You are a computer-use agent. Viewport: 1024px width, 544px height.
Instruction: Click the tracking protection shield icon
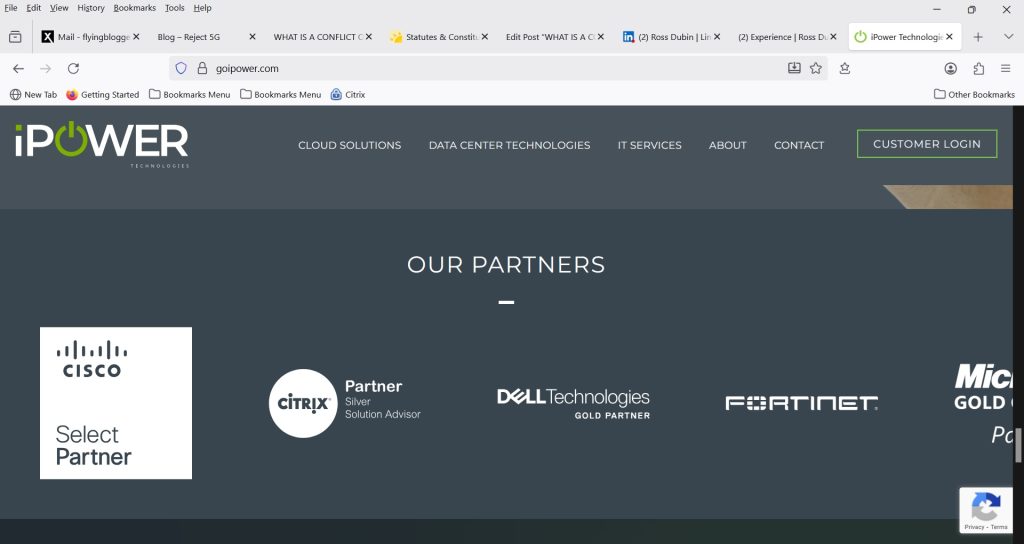[x=181, y=69]
